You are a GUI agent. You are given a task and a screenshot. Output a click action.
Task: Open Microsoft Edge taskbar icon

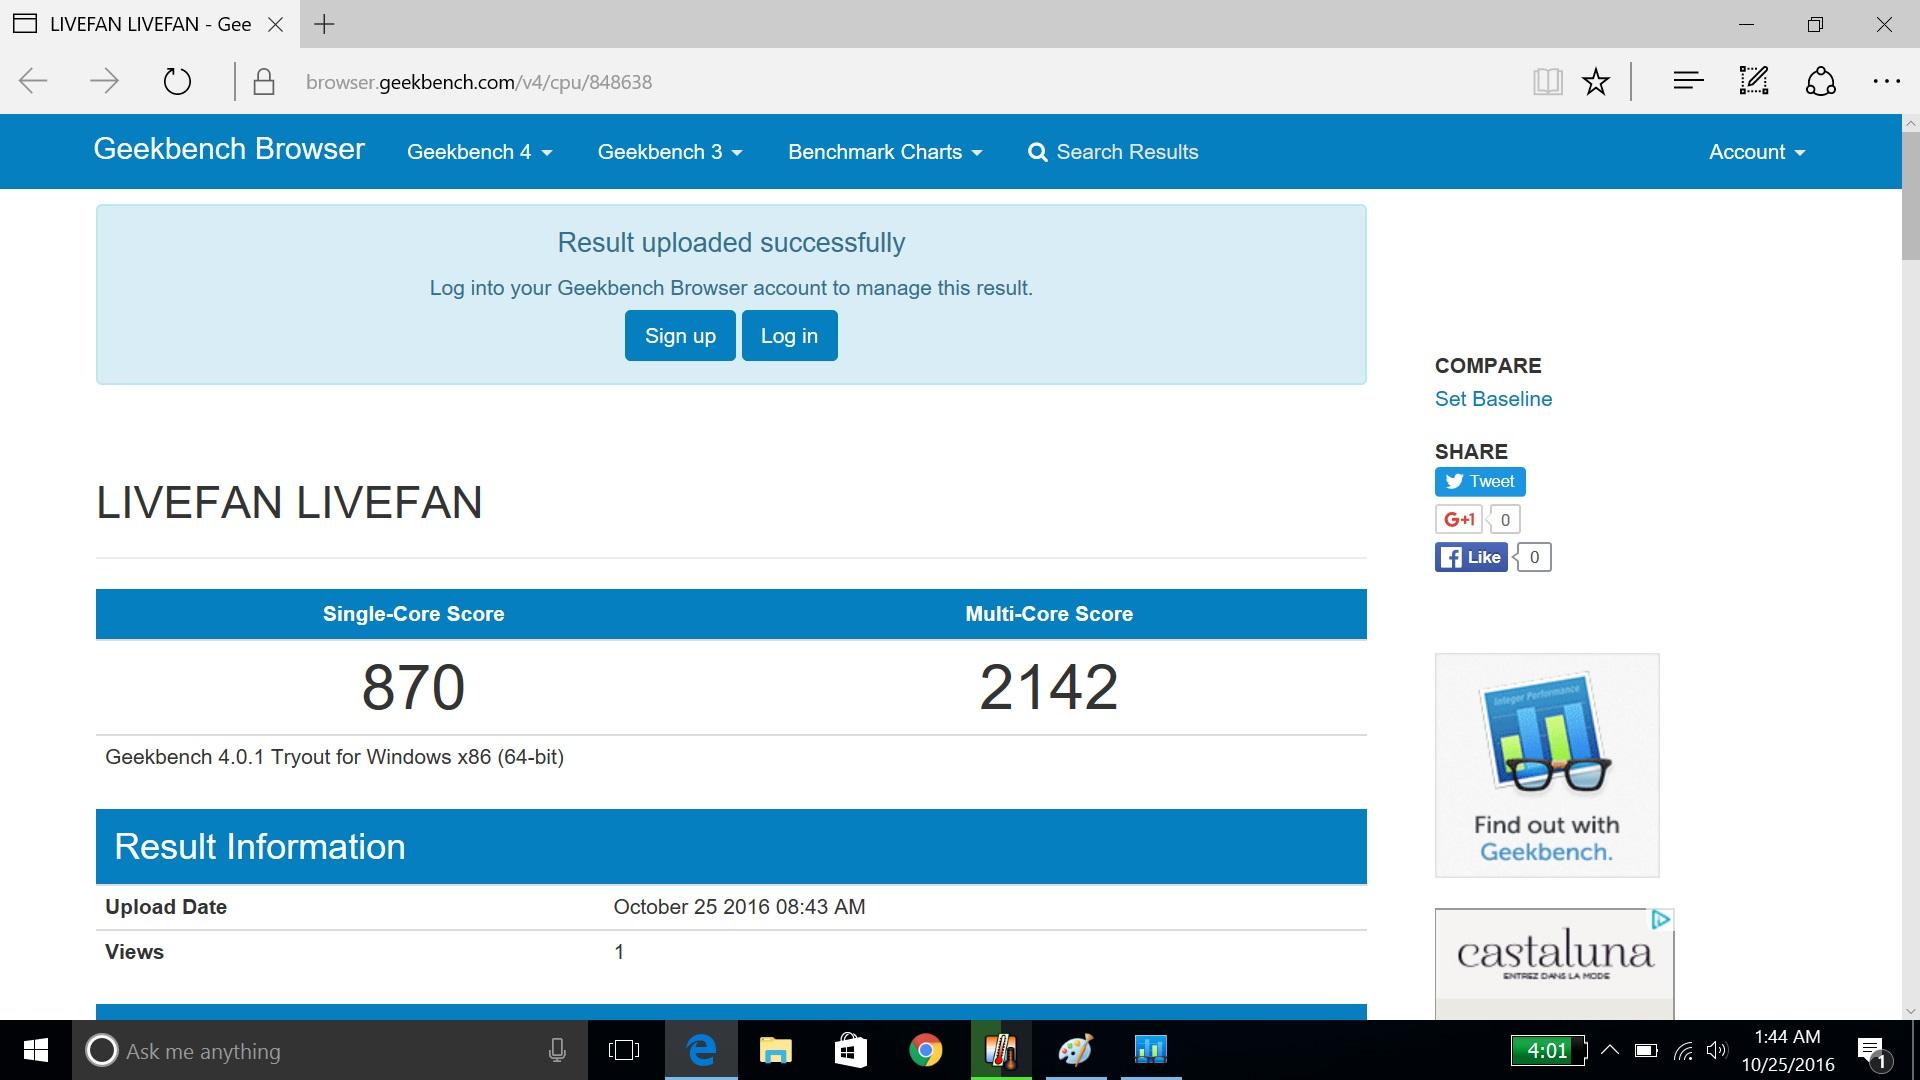click(702, 1050)
